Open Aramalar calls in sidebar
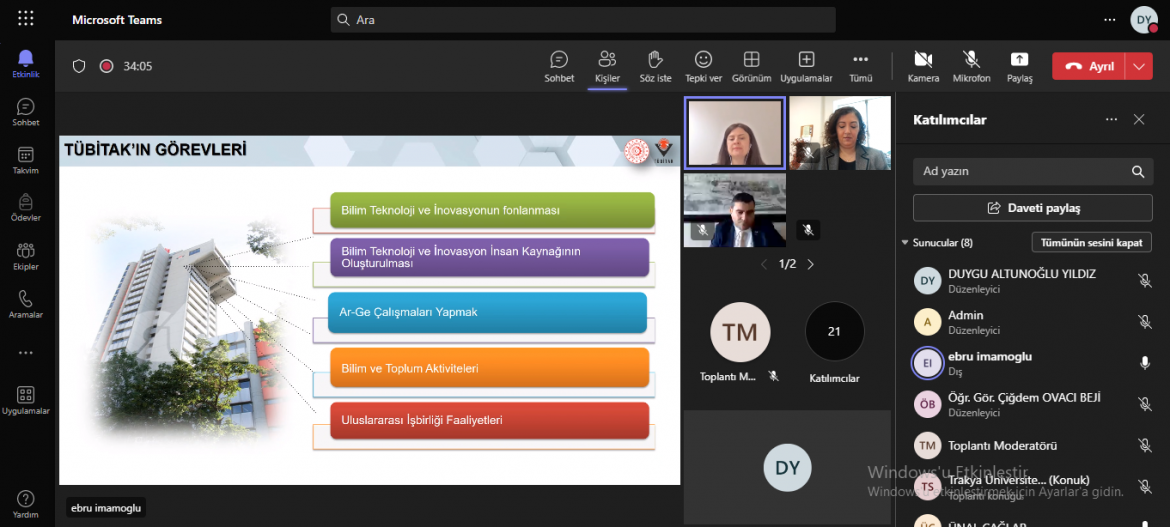Viewport: 1170px width, 527px height. [x=26, y=304]
